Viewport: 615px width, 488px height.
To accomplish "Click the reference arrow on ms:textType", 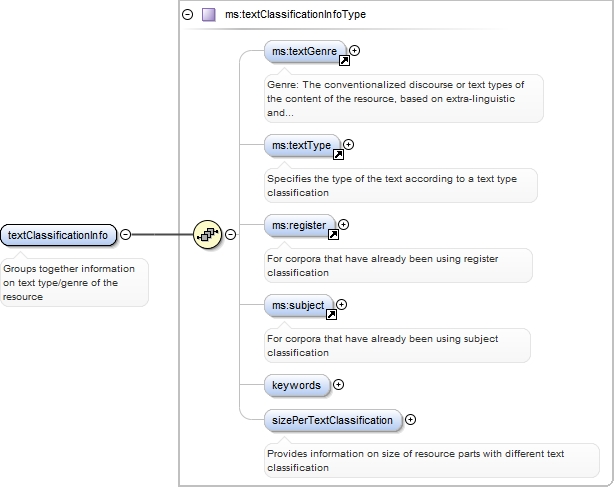I will [338, 155].
